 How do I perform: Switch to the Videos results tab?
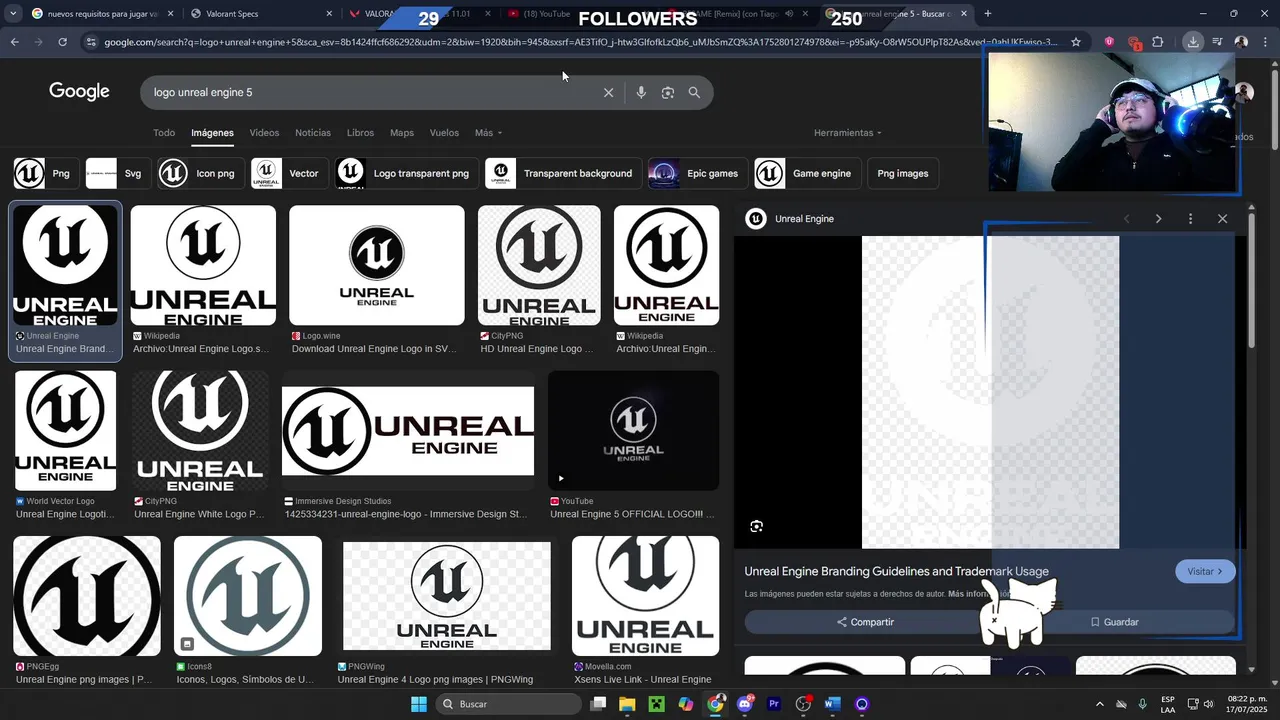click(264, 133)
